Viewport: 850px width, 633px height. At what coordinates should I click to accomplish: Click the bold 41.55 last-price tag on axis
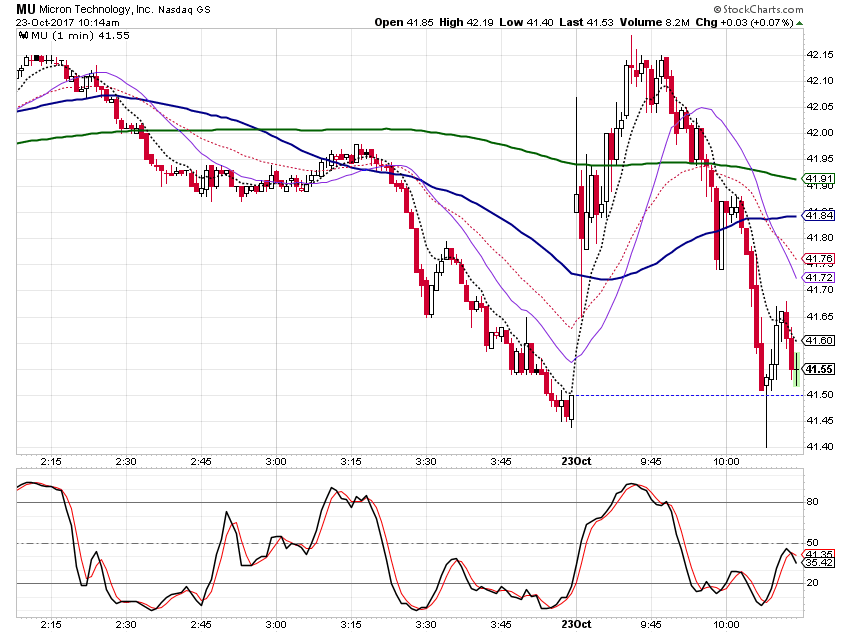(x=819, y=369)
